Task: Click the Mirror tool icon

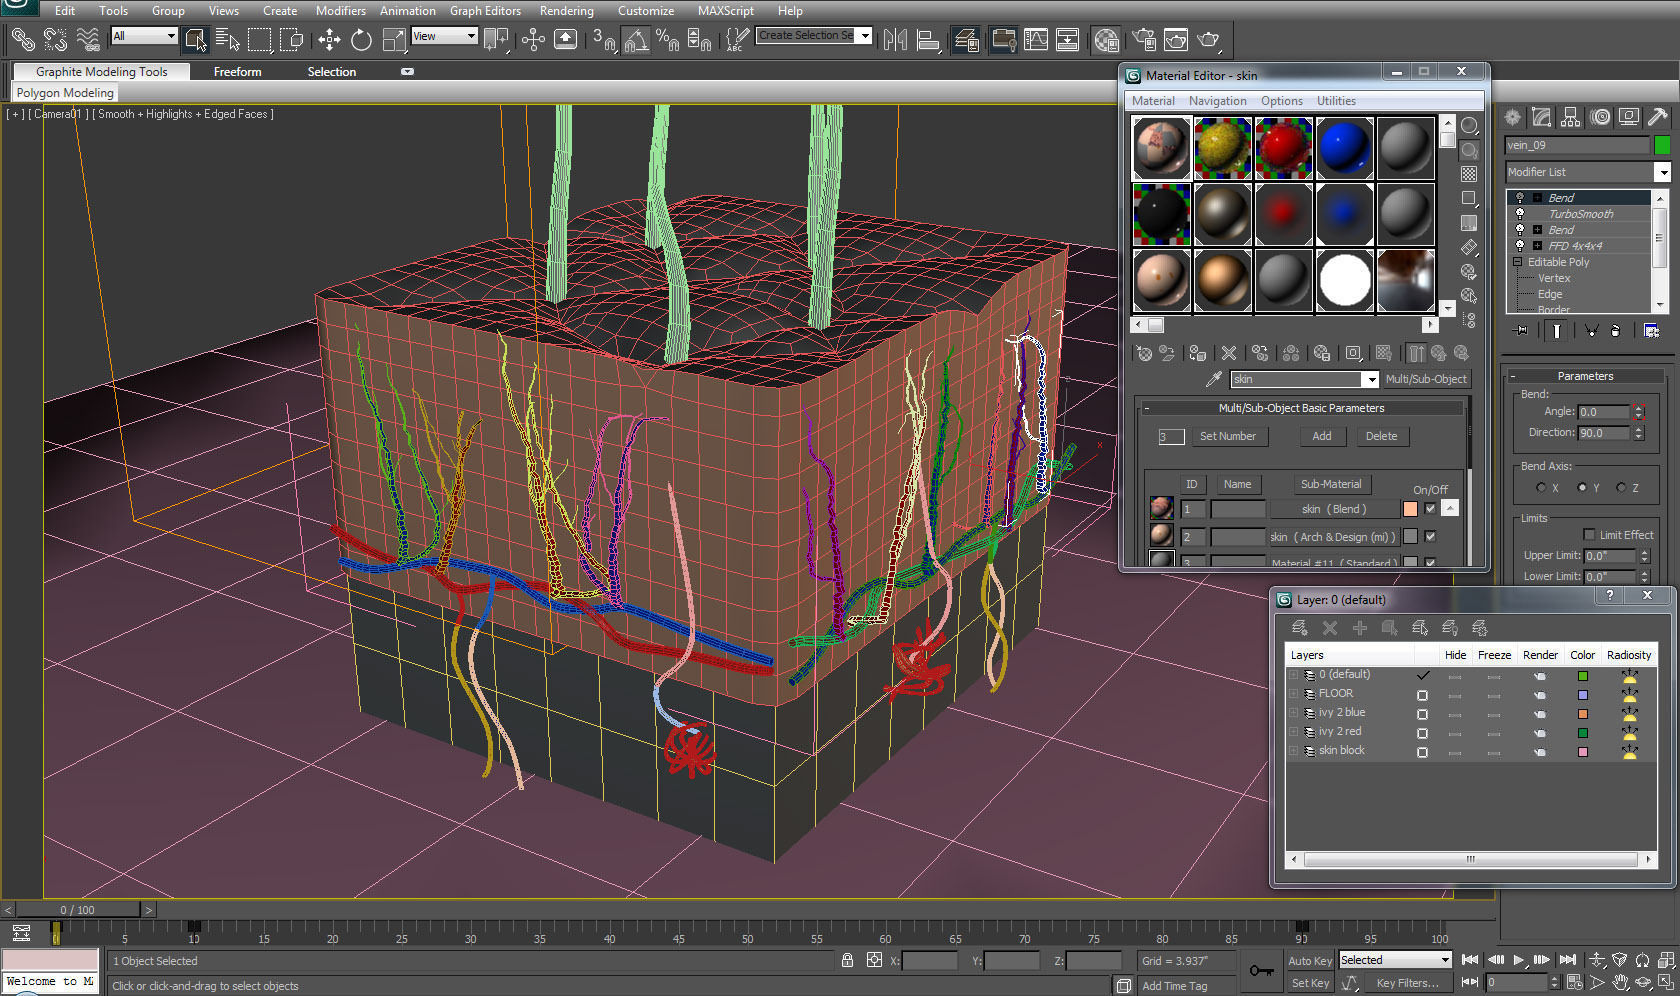Action: [896, 40]
